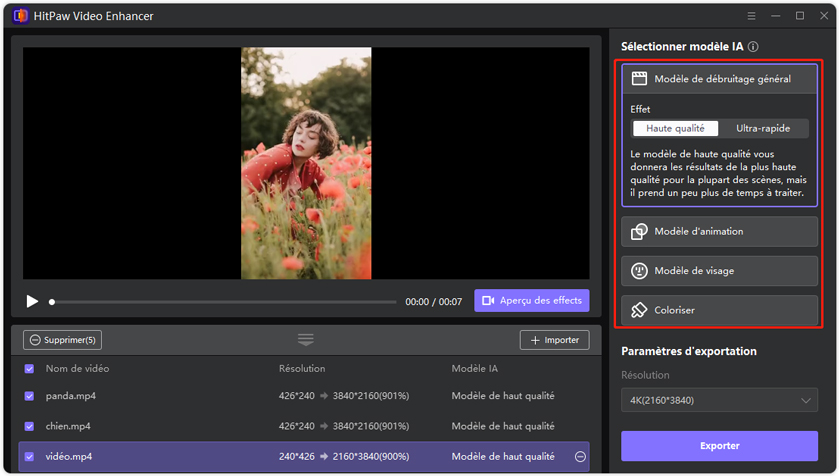Click Supprimer(5) button
Screen dimensions: 839x476
[x=63, y=340]
